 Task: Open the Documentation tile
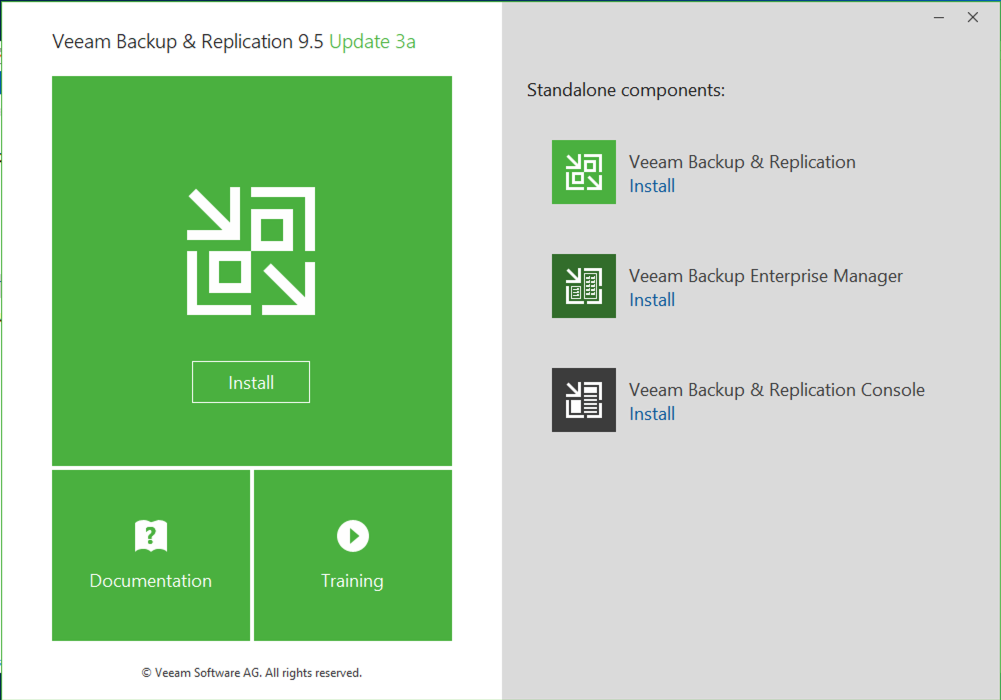coord(150,555)
